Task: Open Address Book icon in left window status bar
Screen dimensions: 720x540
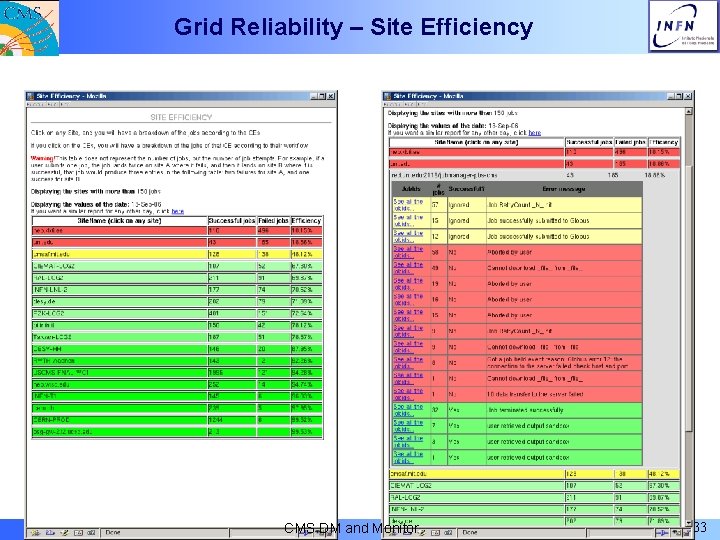Action: click(x=78, y=533)
